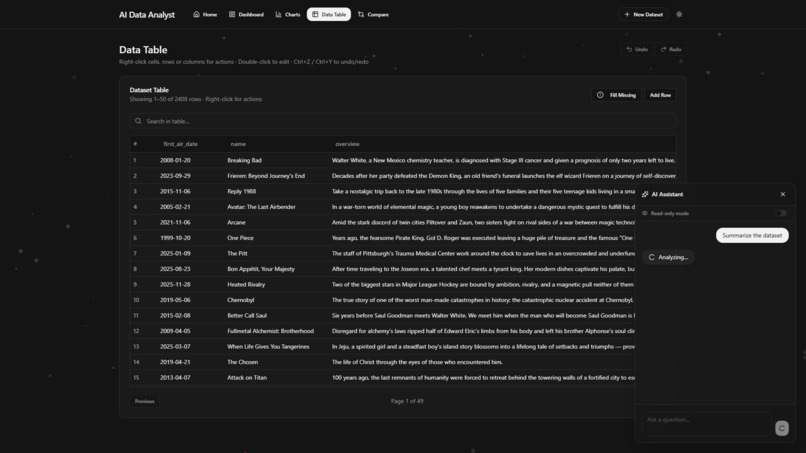Click the Fill Missing button
The image size is (806, 453).
point(616,95)
